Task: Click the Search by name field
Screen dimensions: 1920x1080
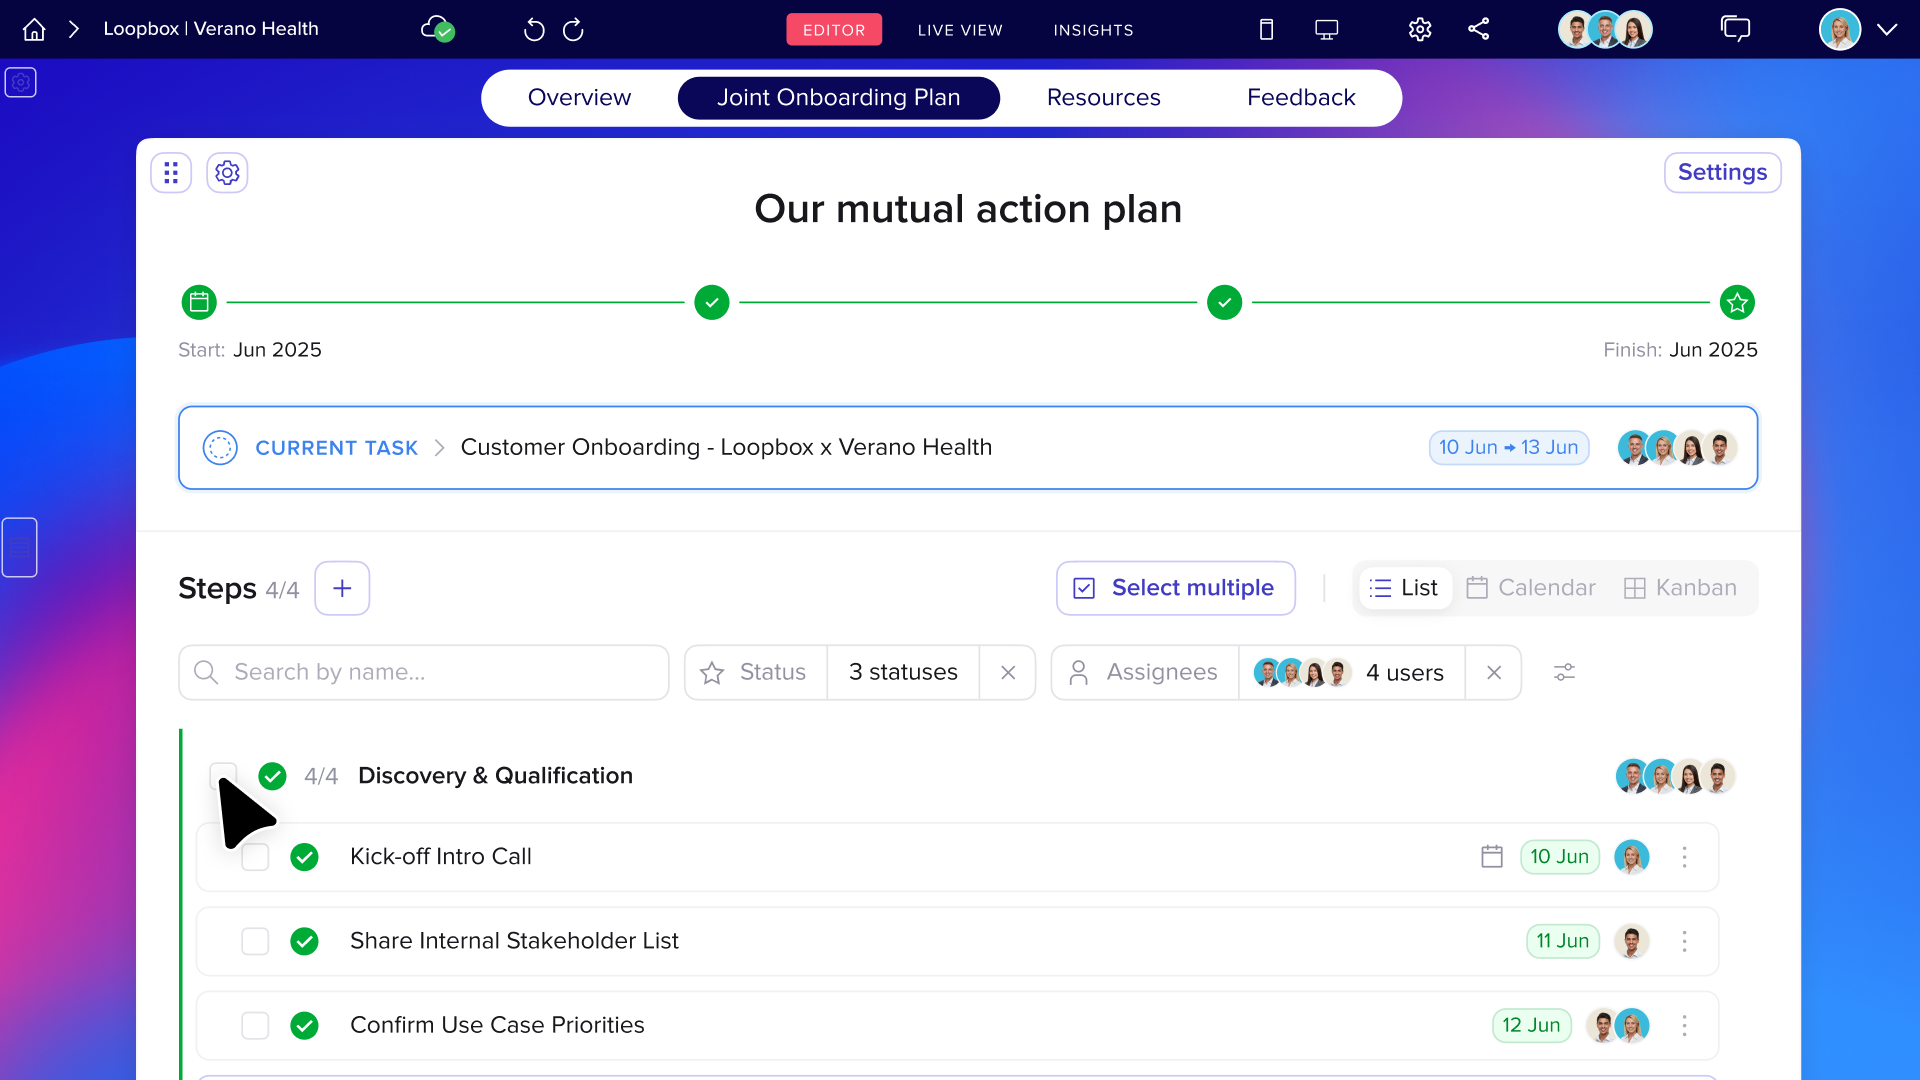Action: [424, 673]
